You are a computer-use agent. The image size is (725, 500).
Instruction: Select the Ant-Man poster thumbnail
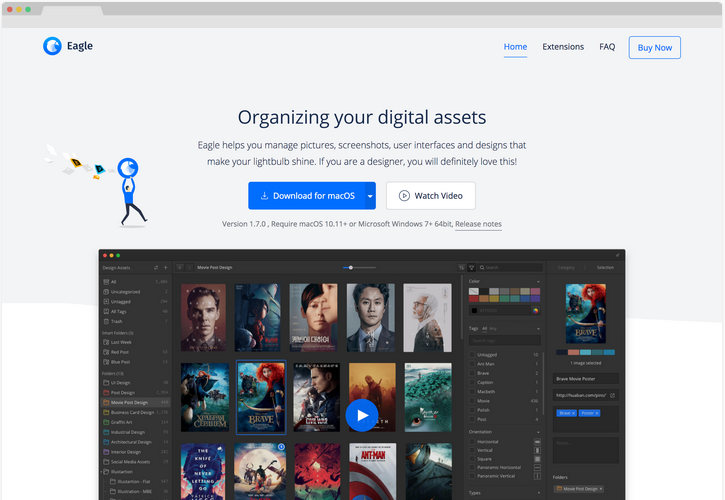click(x=373, y=471)
